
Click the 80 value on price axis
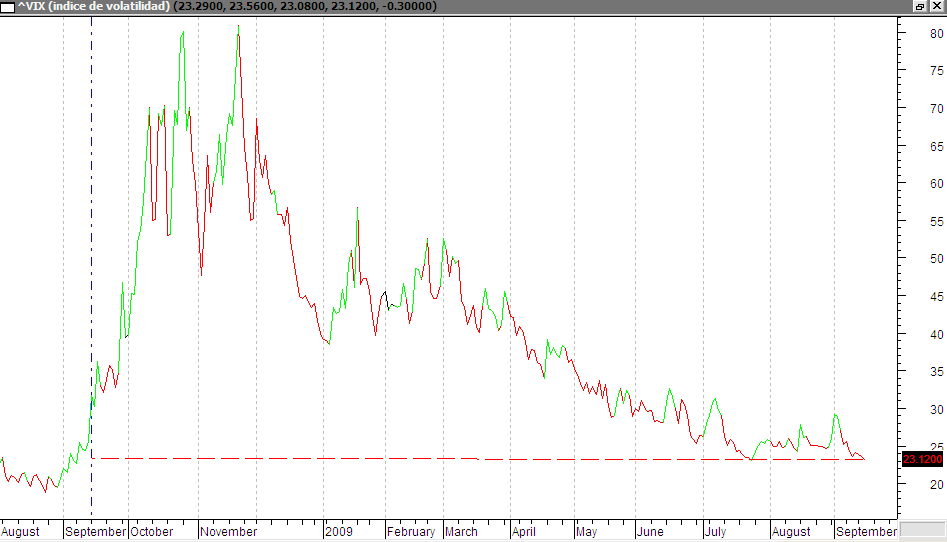pos(936,34)
